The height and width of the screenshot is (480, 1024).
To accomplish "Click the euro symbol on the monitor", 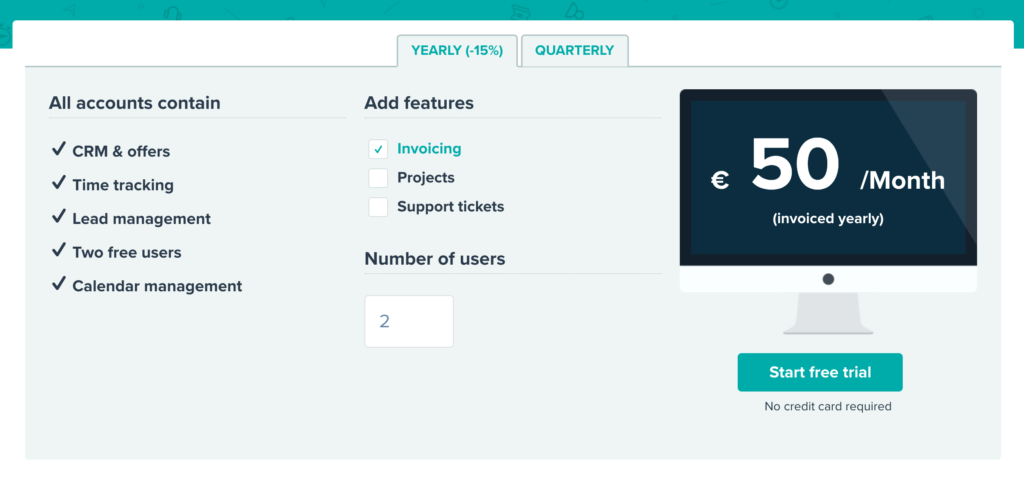I will click(x=720, y=180).
